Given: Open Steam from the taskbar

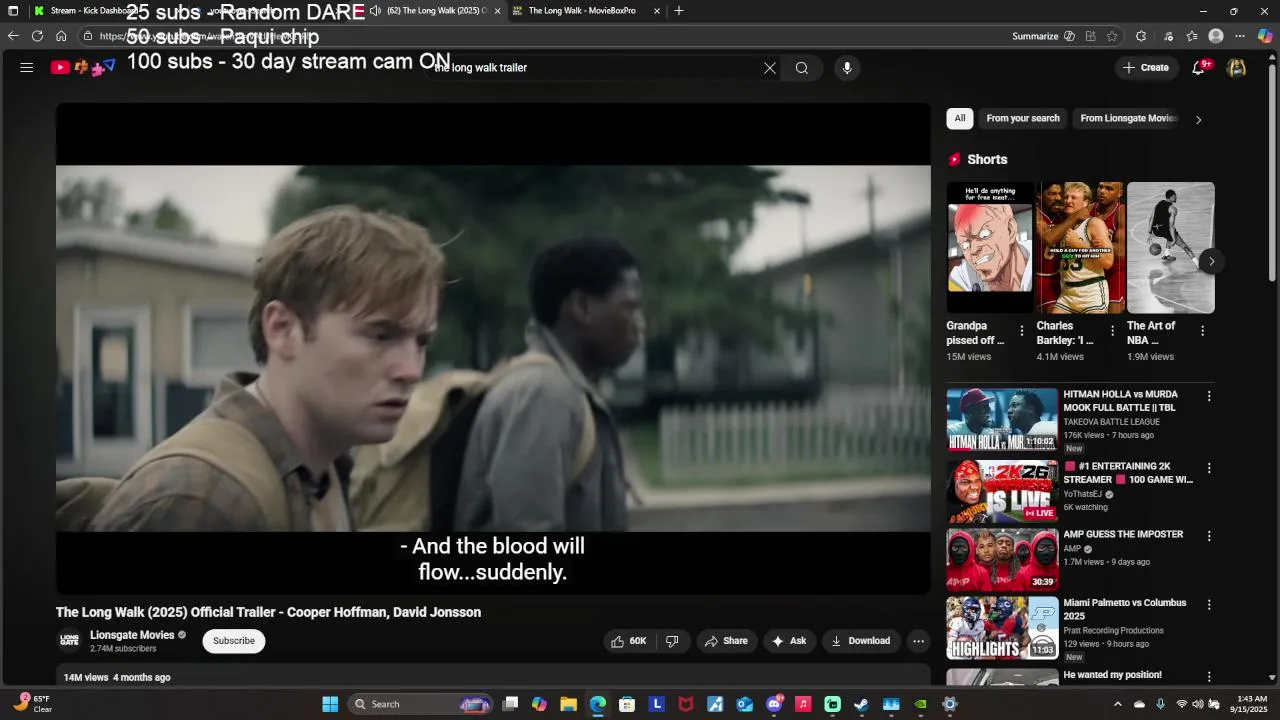Looking at the screenshot, I should click(x=861, y=704).
